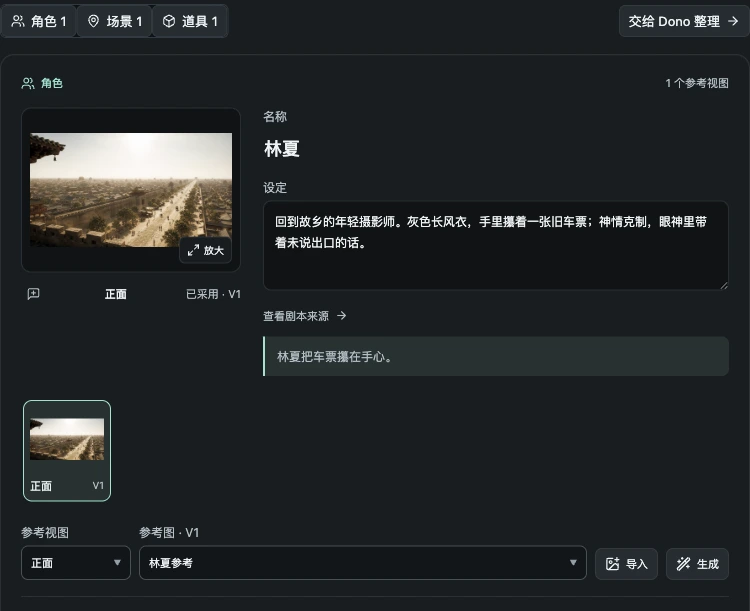Click 交给 Dono 整理 button
Image resolution: width=750 pixels, height=611 pixels.
684,21
